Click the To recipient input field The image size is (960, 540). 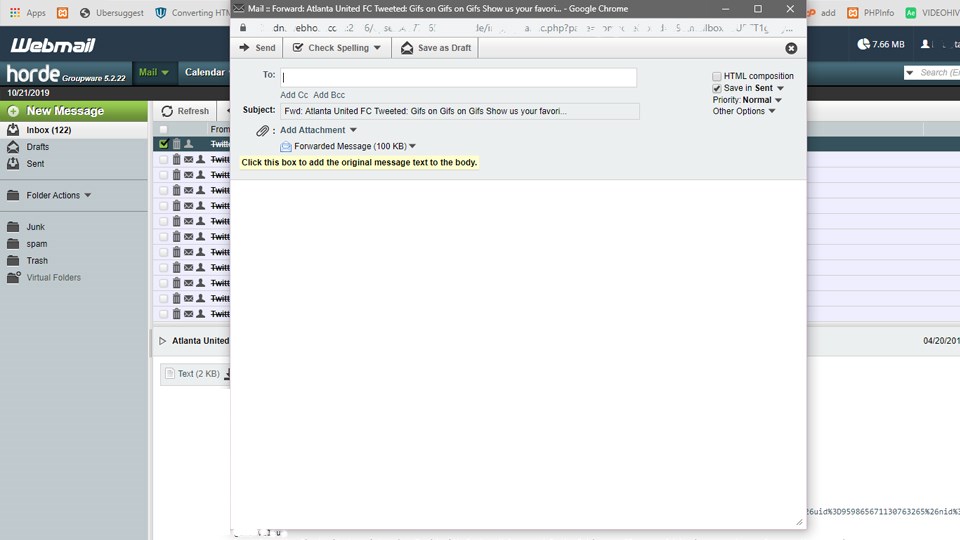458,77
